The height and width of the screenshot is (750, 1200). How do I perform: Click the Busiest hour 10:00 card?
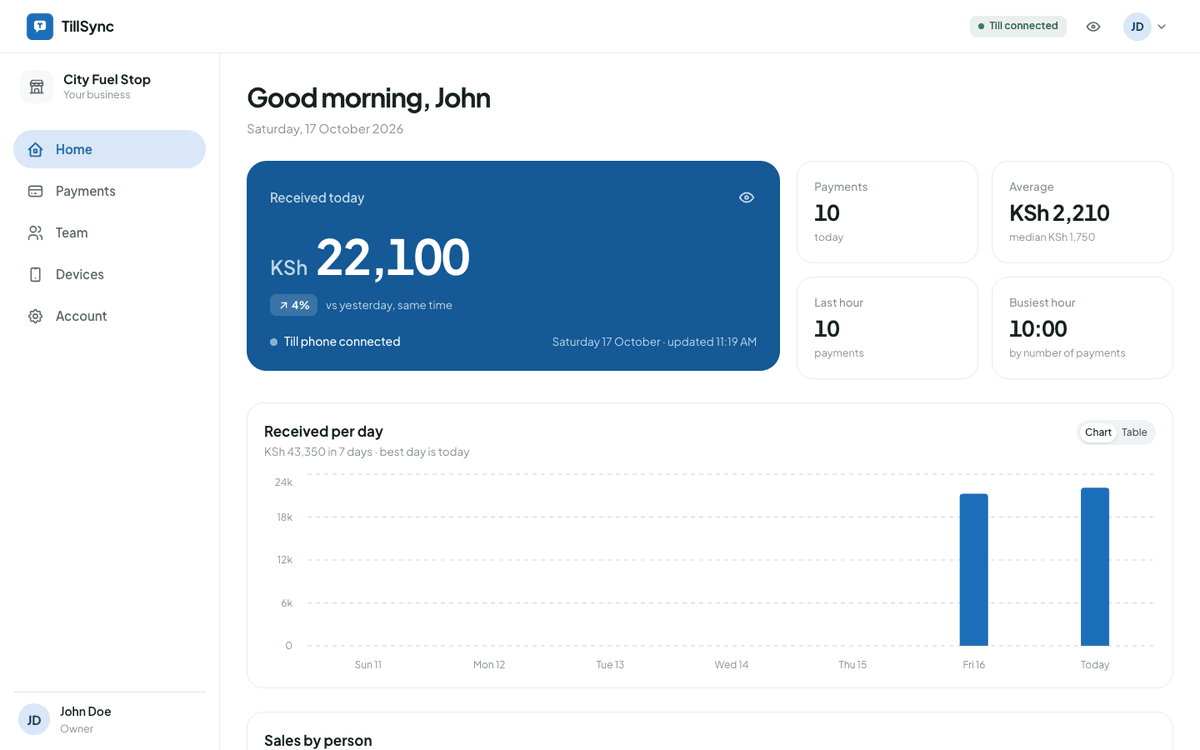coord(1082,328)
